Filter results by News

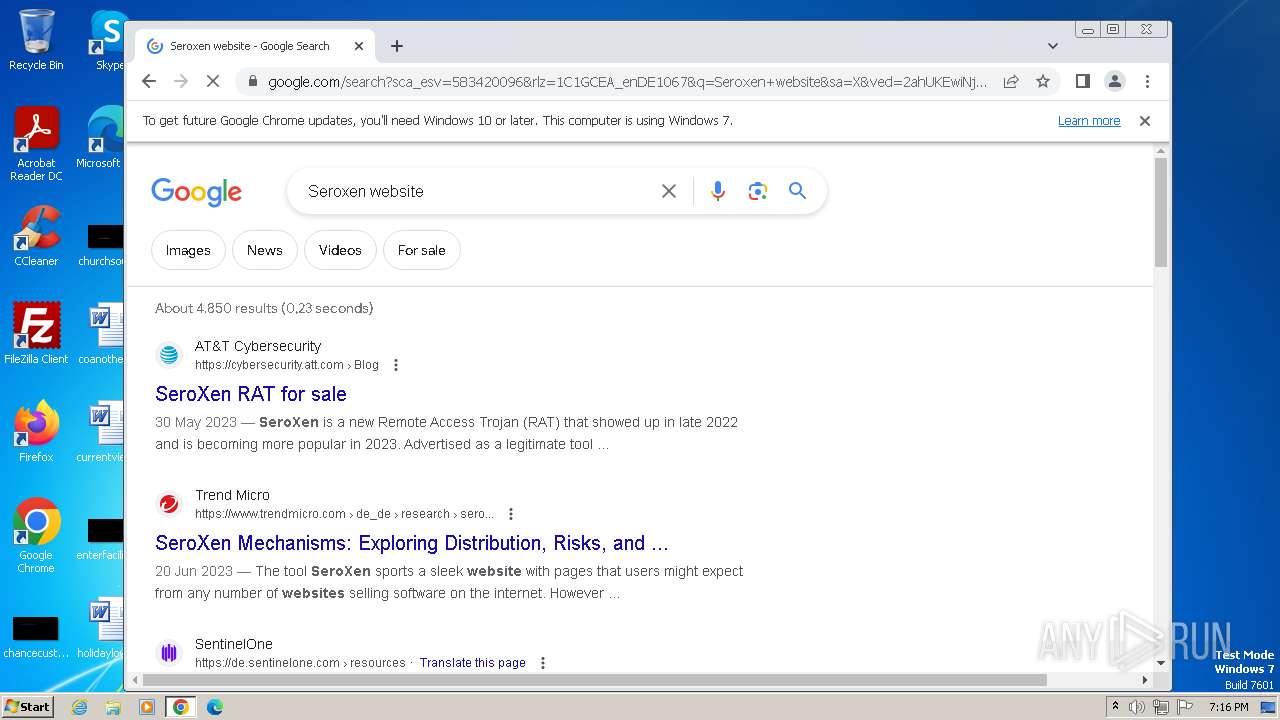pyautogui.click(x=265, y=250)
